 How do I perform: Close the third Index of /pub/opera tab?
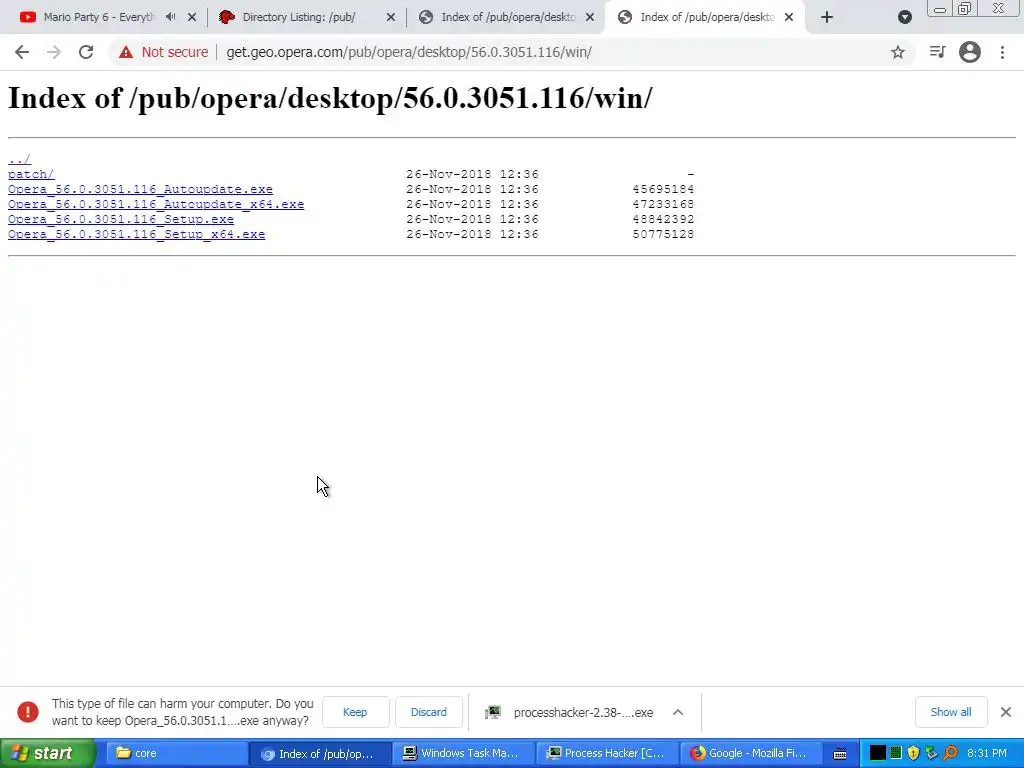pyautogui.click(x=590, y=17)
